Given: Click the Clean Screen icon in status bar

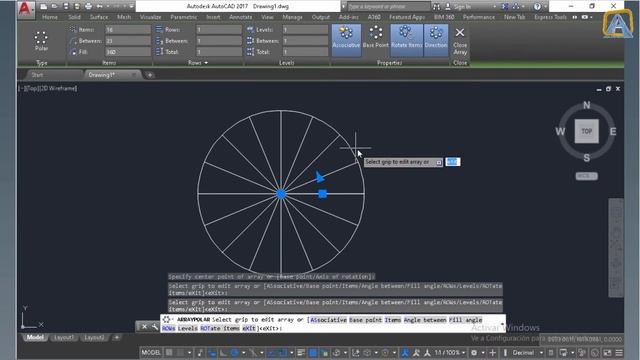Looking at the screenshot, I should [608, 353].
